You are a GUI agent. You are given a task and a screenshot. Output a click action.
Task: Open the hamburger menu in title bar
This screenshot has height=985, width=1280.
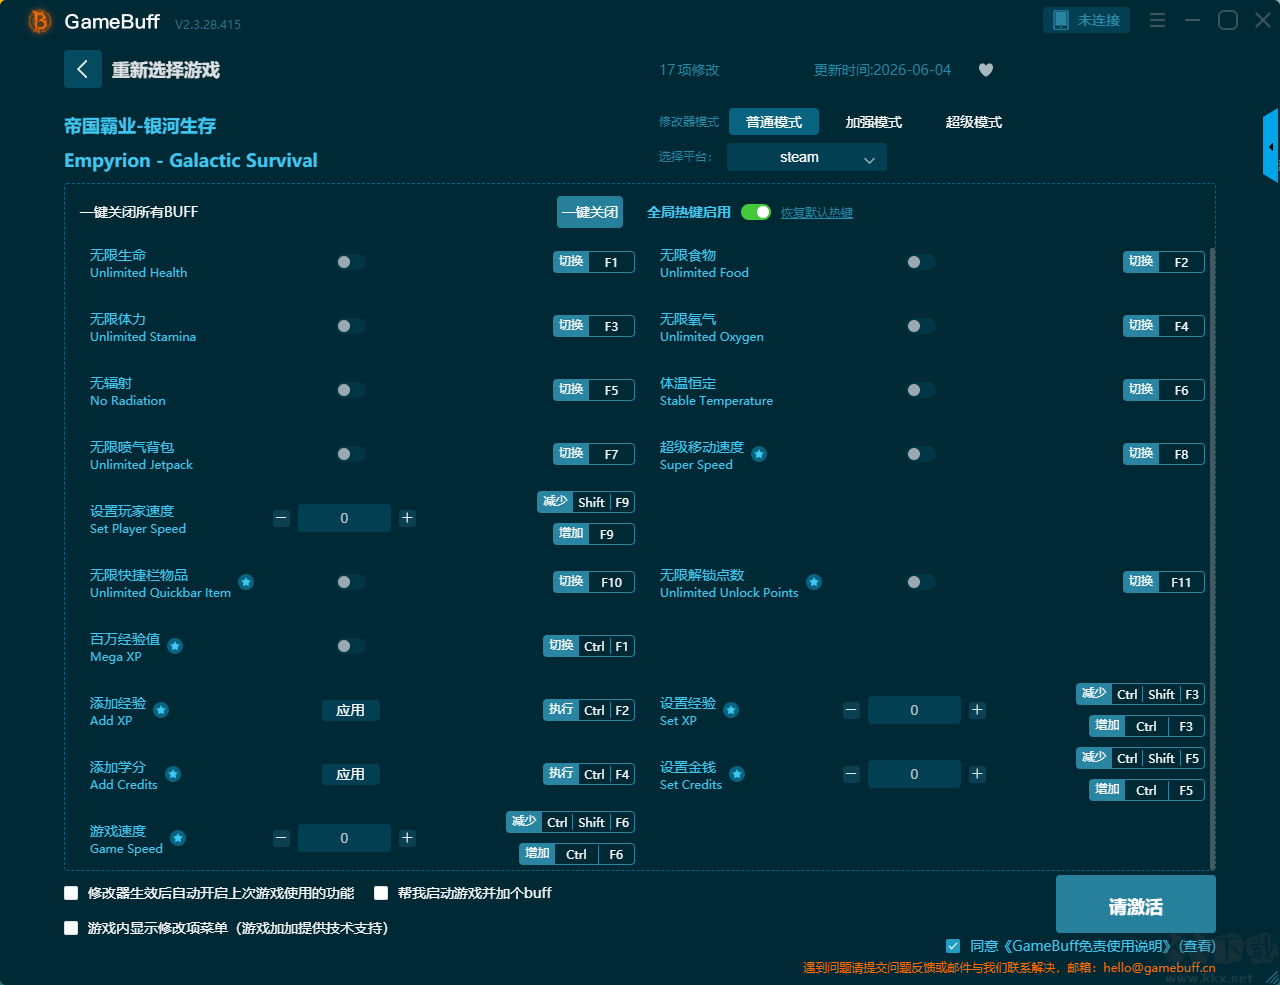tap(1157, 20)
